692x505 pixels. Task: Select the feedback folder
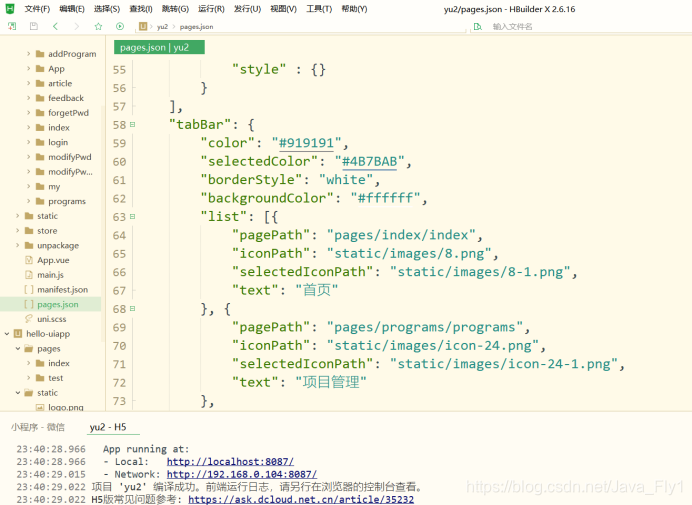(66, 98)
